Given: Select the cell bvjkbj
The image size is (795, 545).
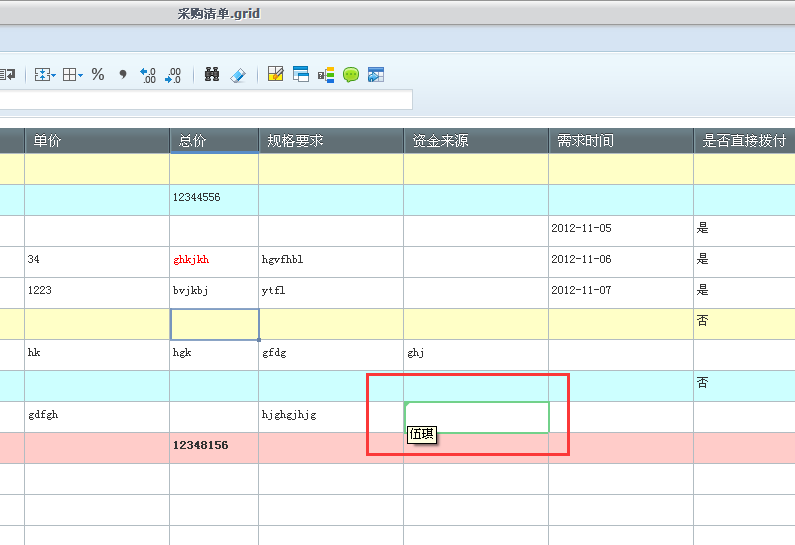Looking at the screenshot, I should tap(214, 293).
